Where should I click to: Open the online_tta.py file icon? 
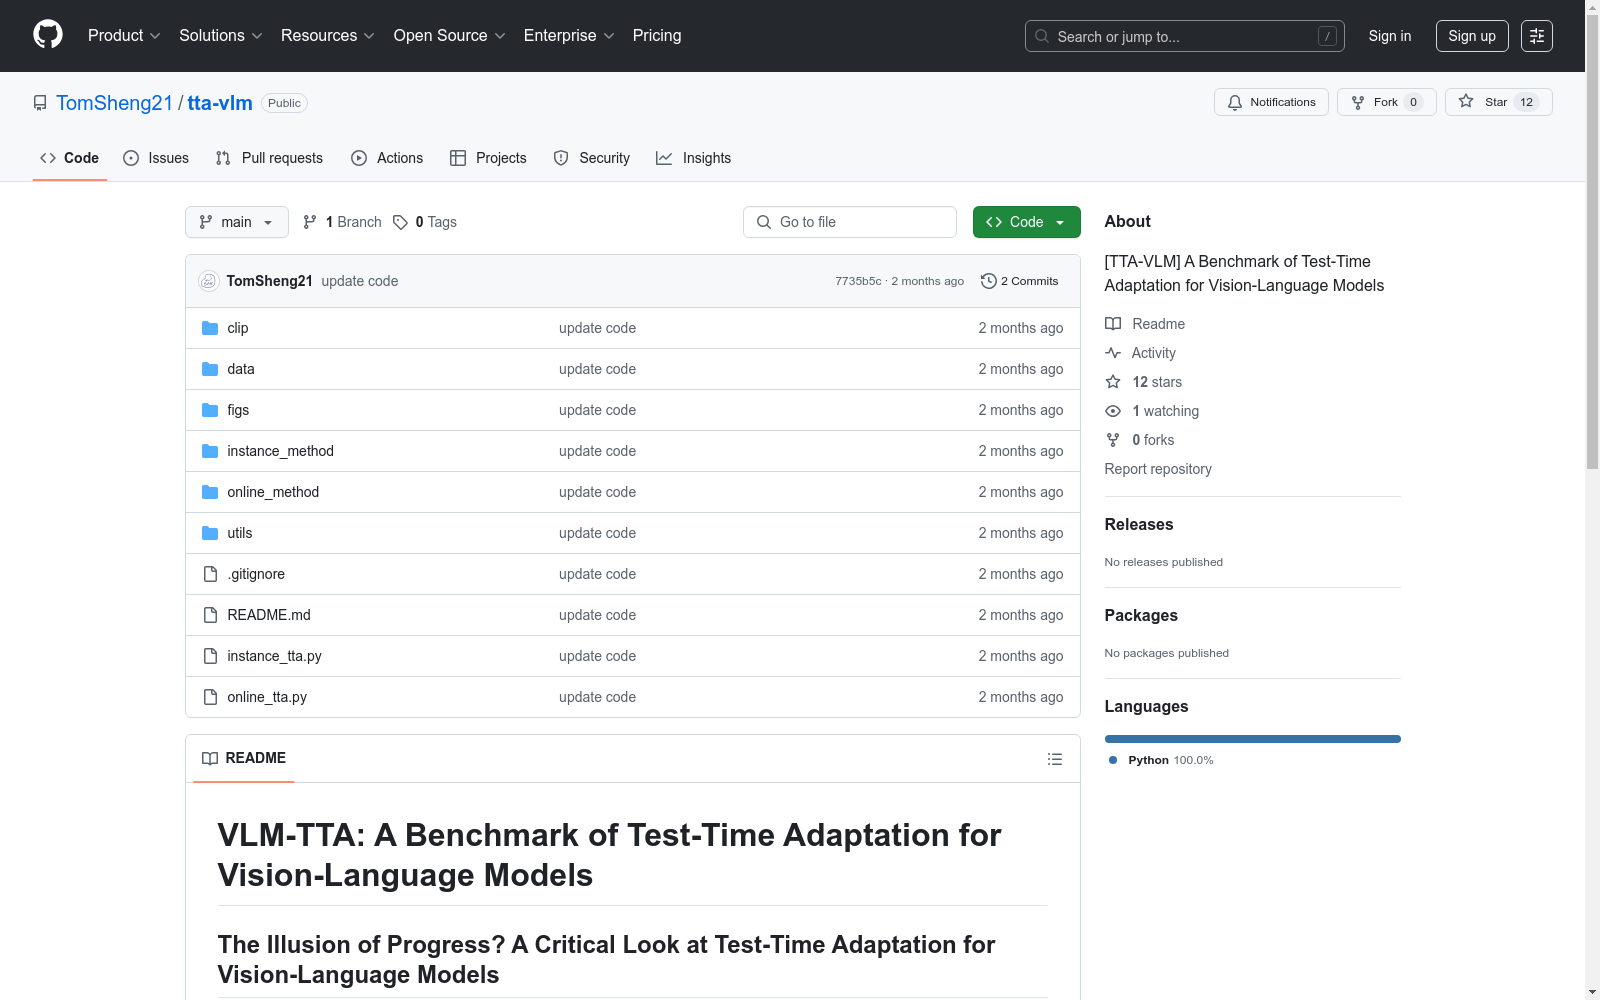[210, 697]
